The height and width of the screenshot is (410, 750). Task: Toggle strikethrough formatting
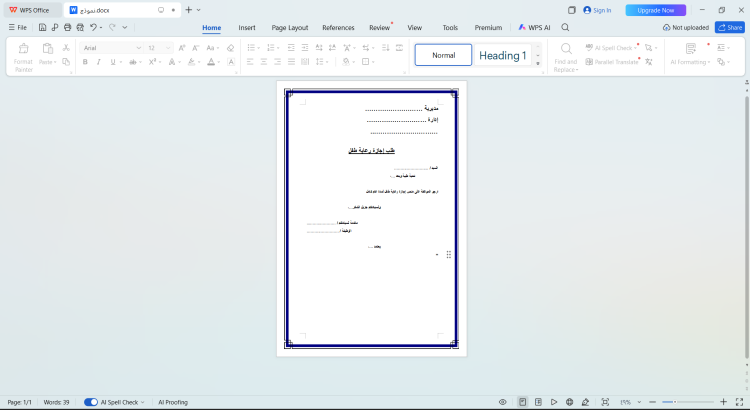(x=132, y=62)
